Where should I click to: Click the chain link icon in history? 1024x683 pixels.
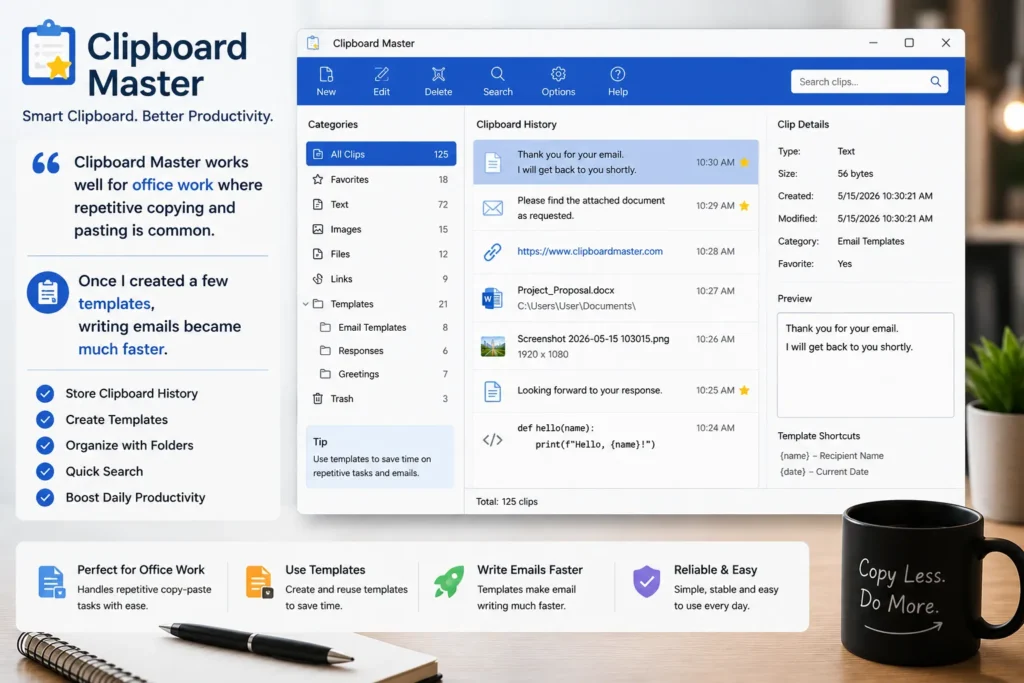point(492,252)
